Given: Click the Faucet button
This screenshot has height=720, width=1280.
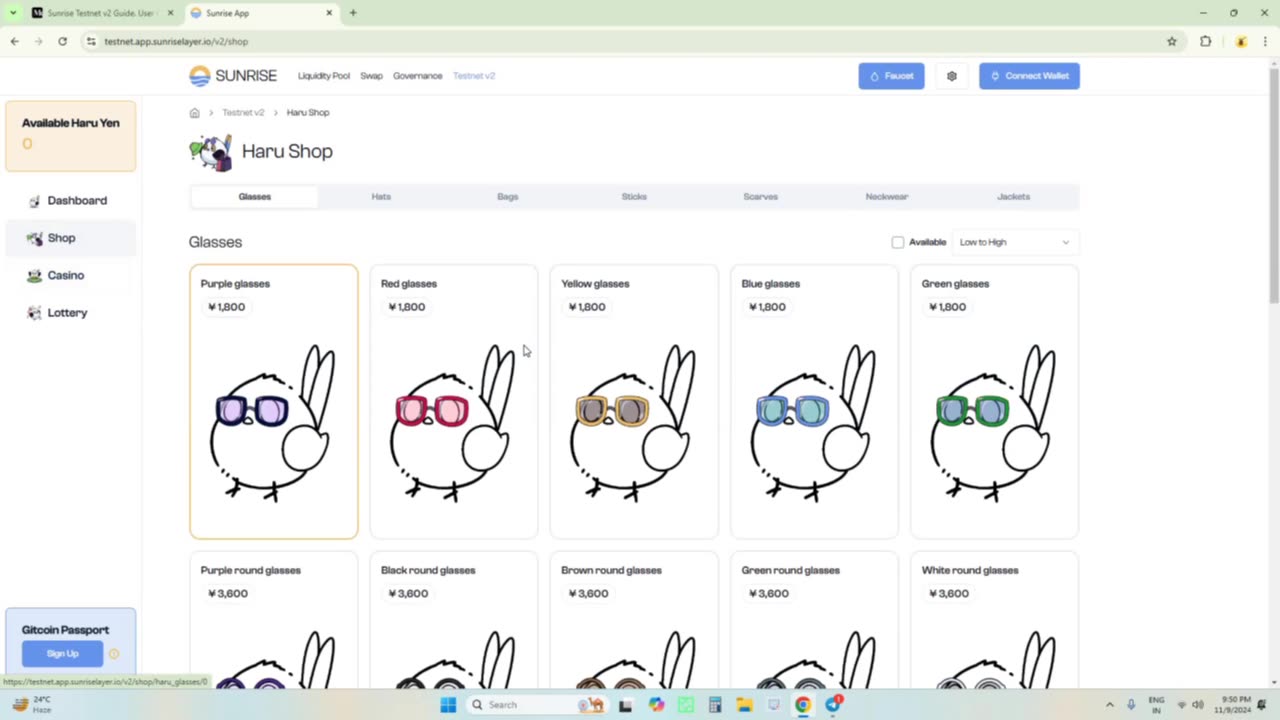Looking at the screenshot, I should pos(891,76).
